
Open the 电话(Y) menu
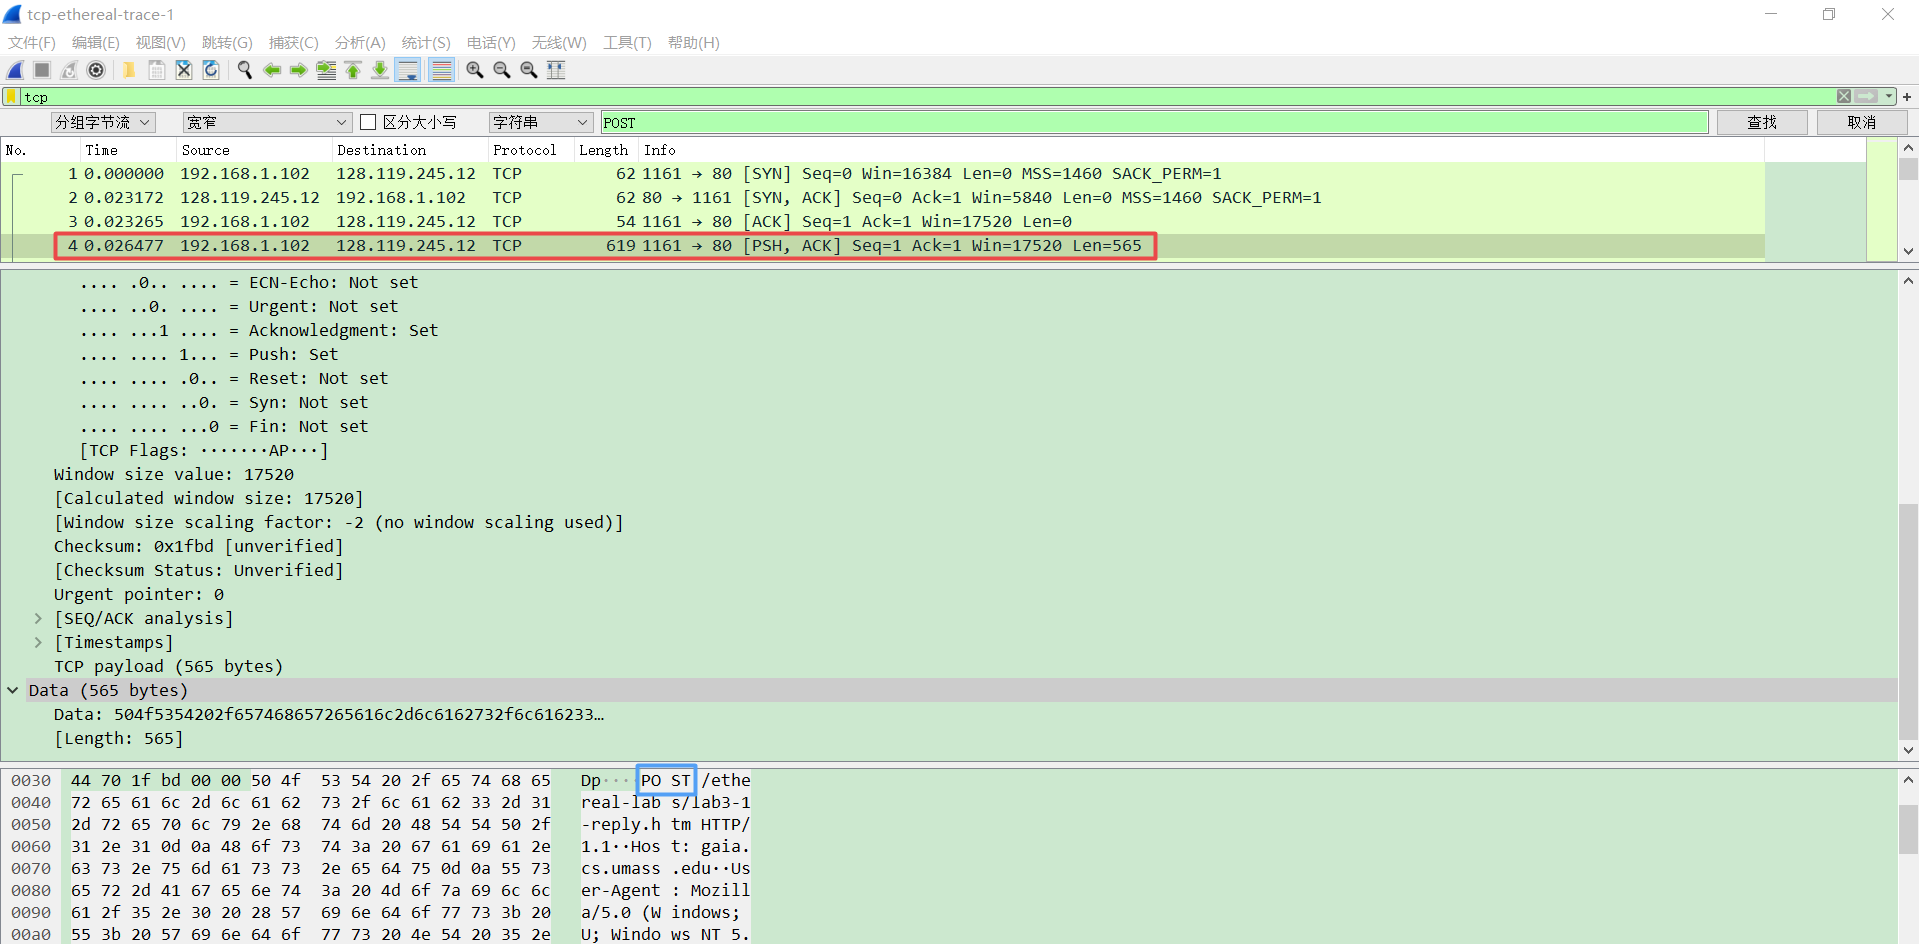[491, 43]
